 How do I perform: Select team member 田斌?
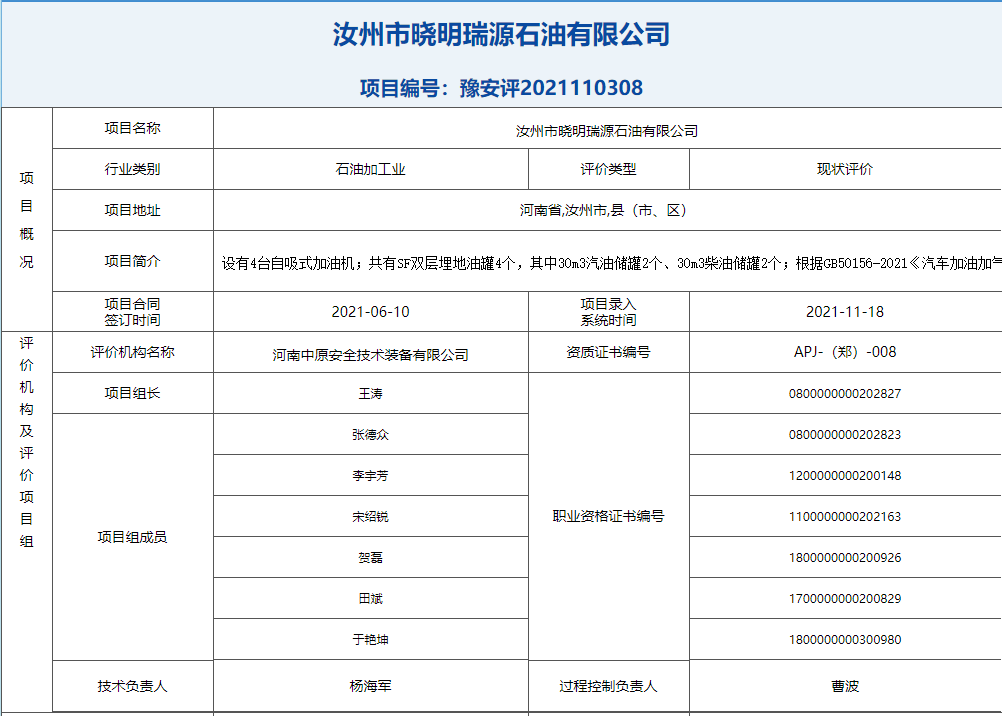[x=371, y=598]
